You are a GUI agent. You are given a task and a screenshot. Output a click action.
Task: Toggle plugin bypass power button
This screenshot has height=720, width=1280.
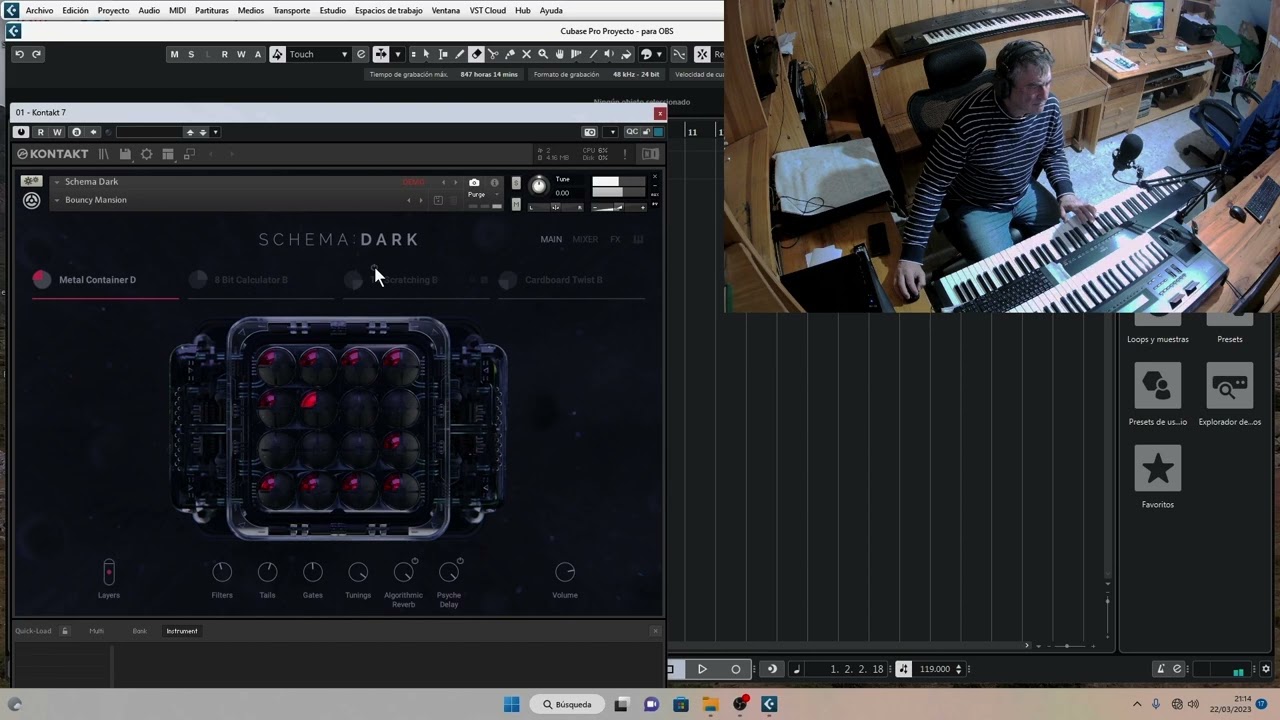(21, 132)
